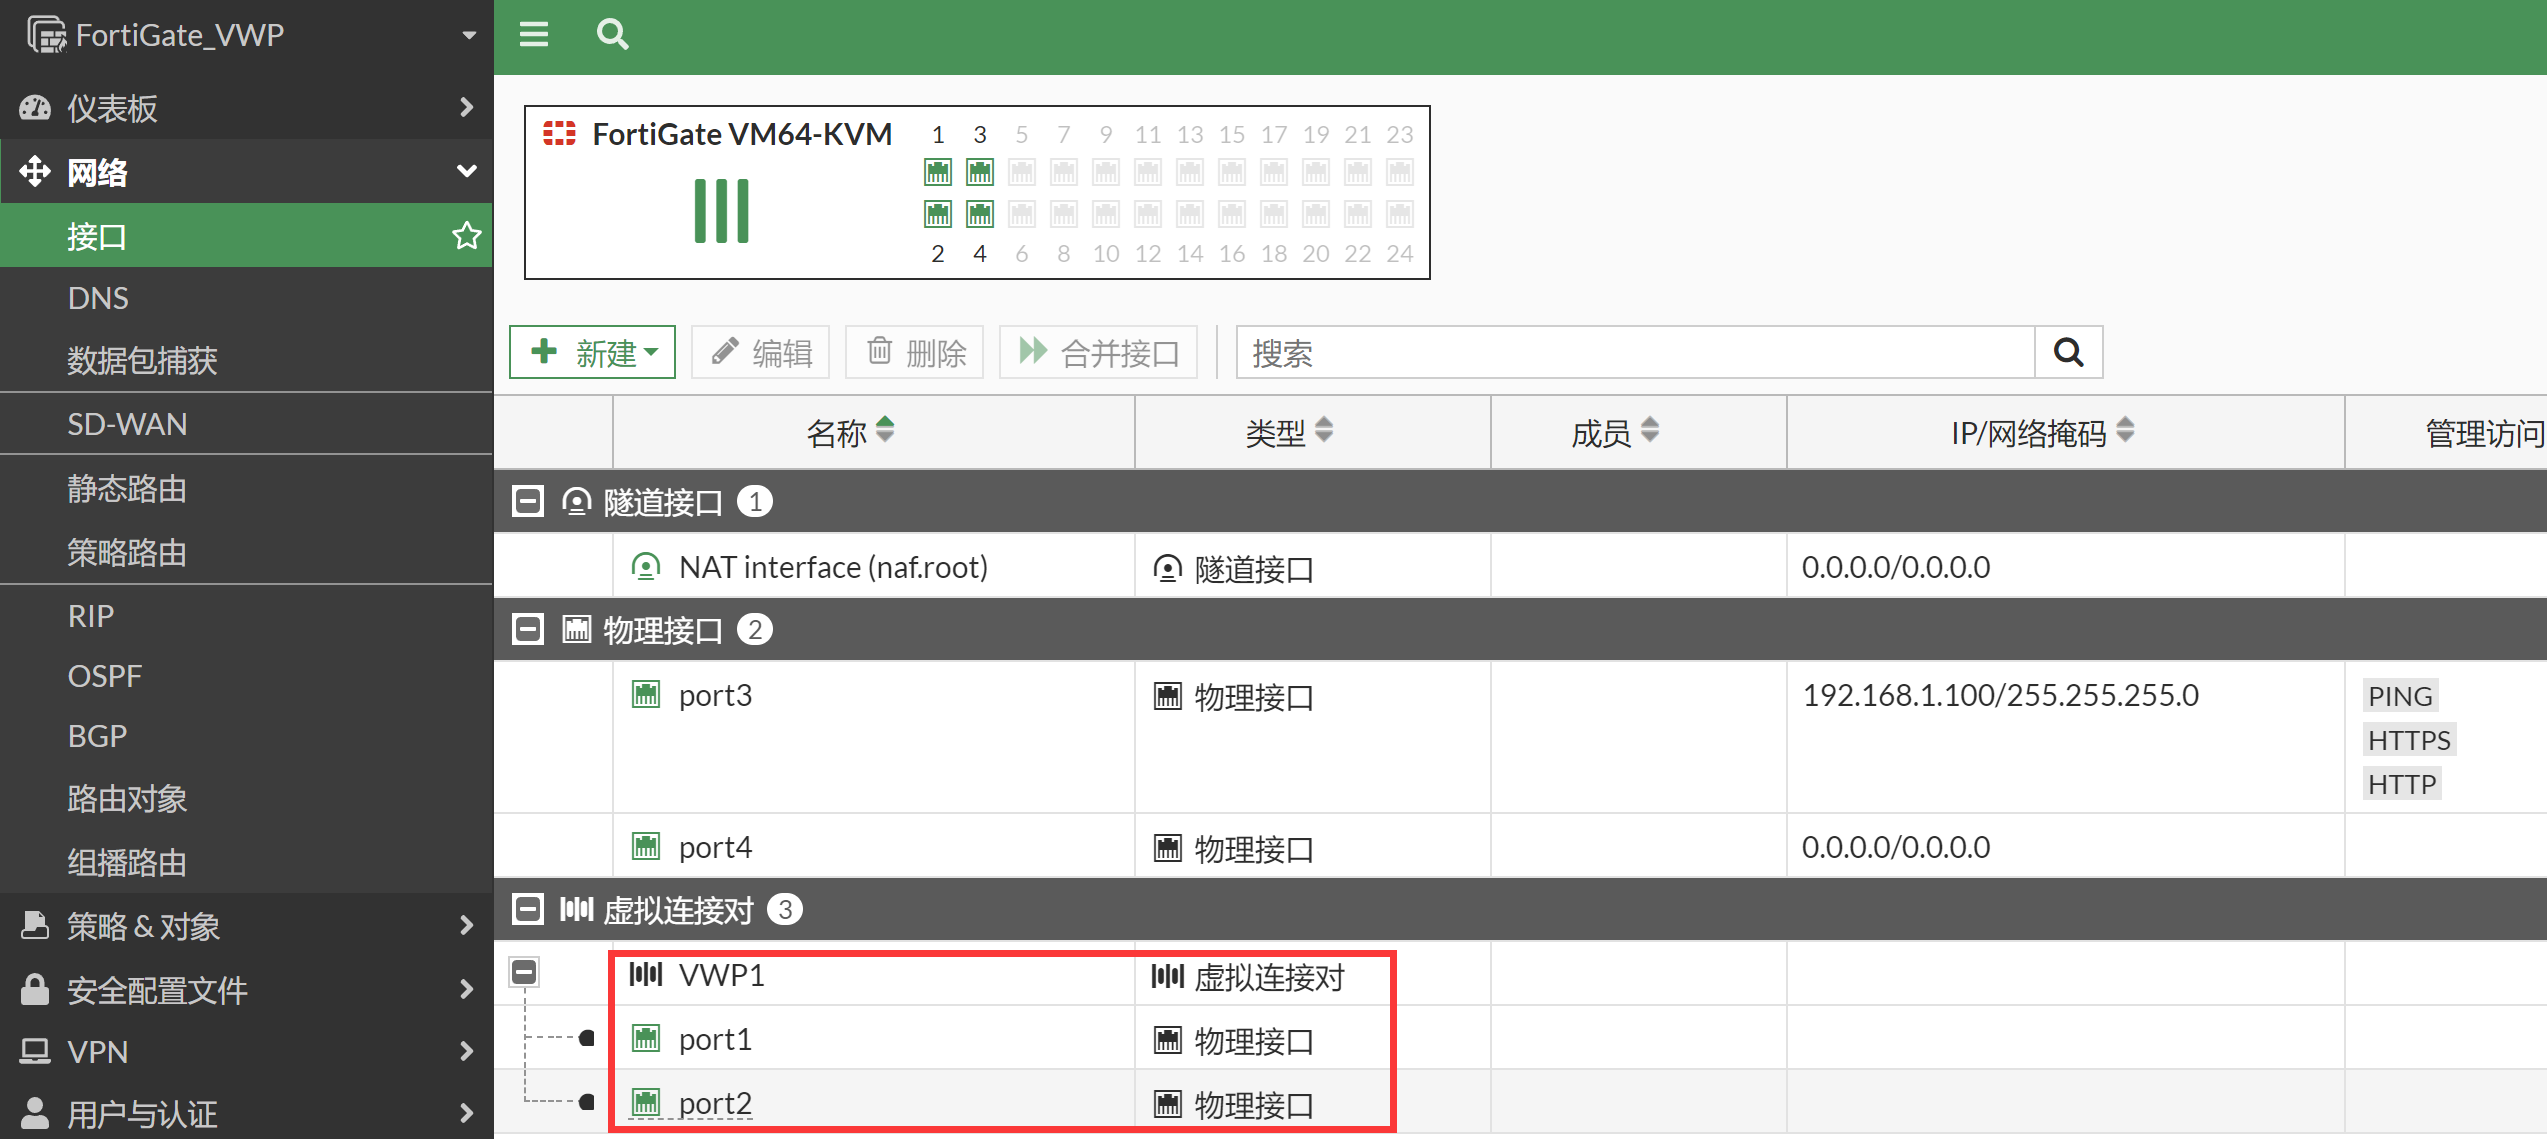Sort the table by 类型 column arrows
This screenshot has width=2547, height=1139.
point(1324,431)
